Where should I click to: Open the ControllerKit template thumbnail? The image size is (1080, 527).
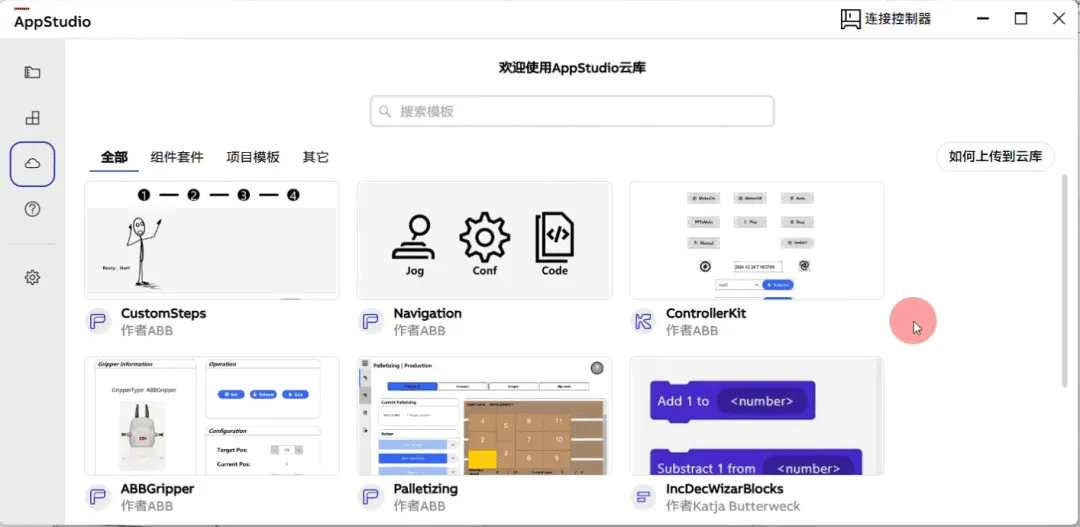pyautogui.click(x=757, y=240)
